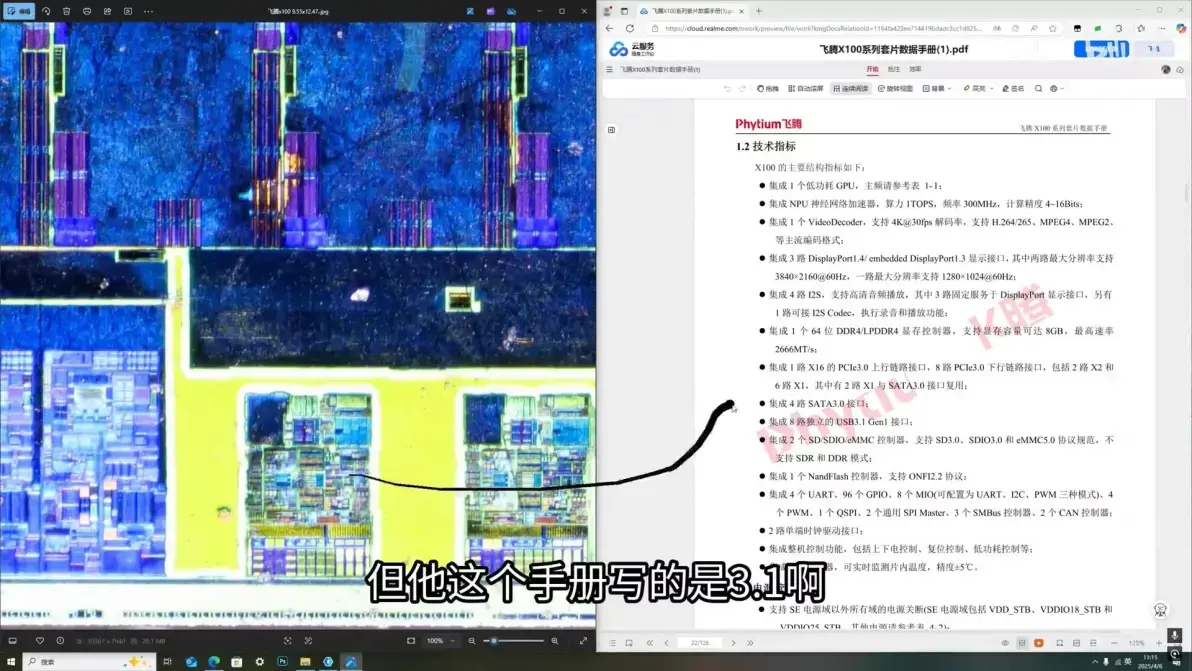Open Microsoft Edge from the taskbar
1192x671 pixels.
214,662
